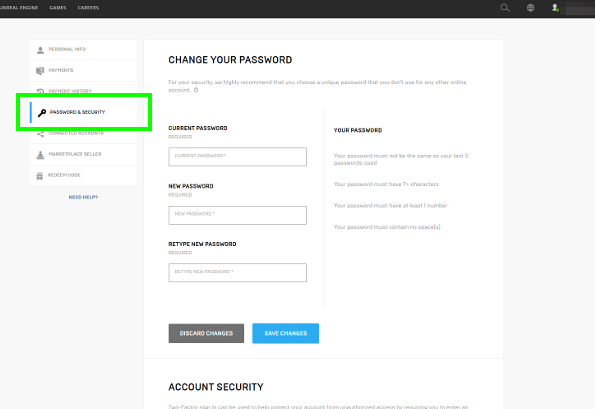Viewport: 595px width, 409px height.
Task: Open the search magnifier icon
Action: click(505, 8)
